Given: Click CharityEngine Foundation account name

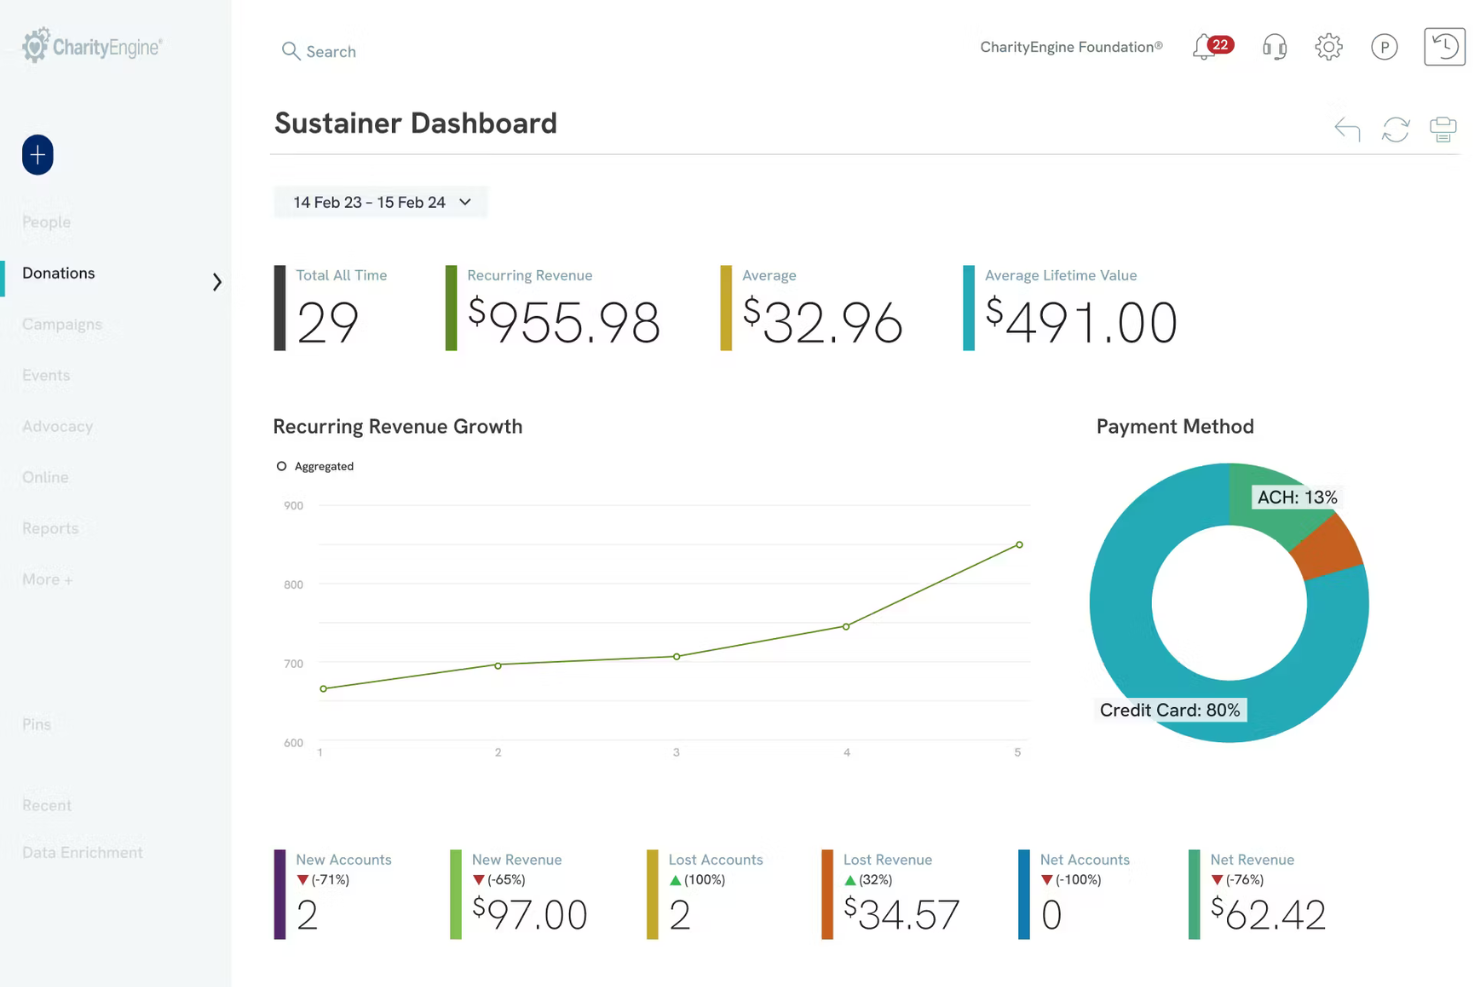Looking at the screenshot, I should pos(1071,47).
